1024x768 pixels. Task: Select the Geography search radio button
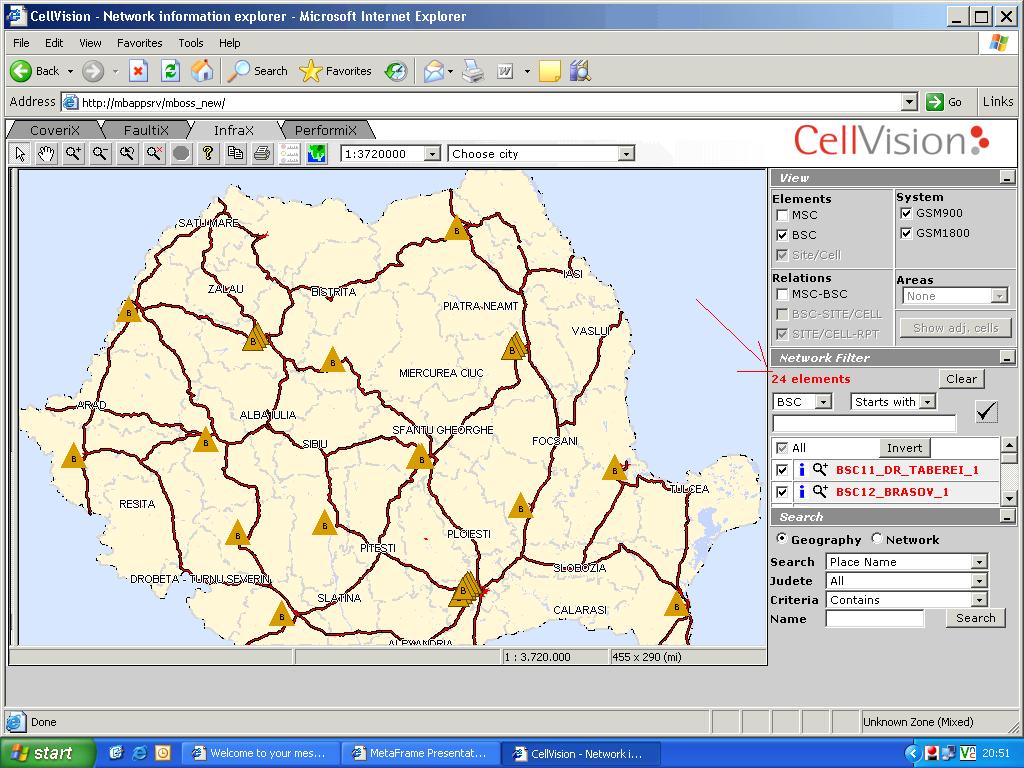tap(781, 539)
